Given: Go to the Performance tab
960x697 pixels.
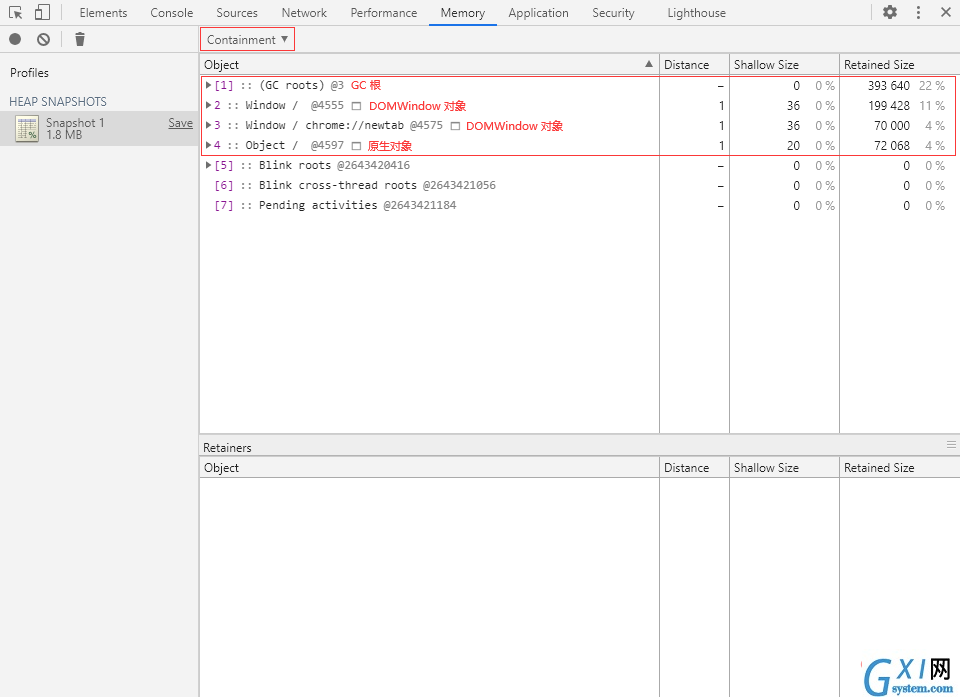Looking at the screenshot, I should [384, 13].
